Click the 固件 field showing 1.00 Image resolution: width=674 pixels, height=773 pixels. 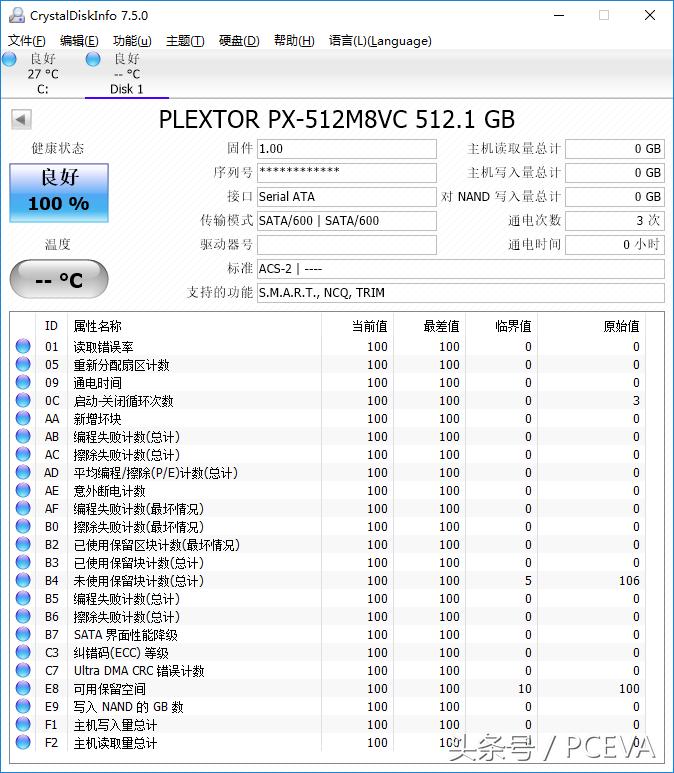pos(347,149)
